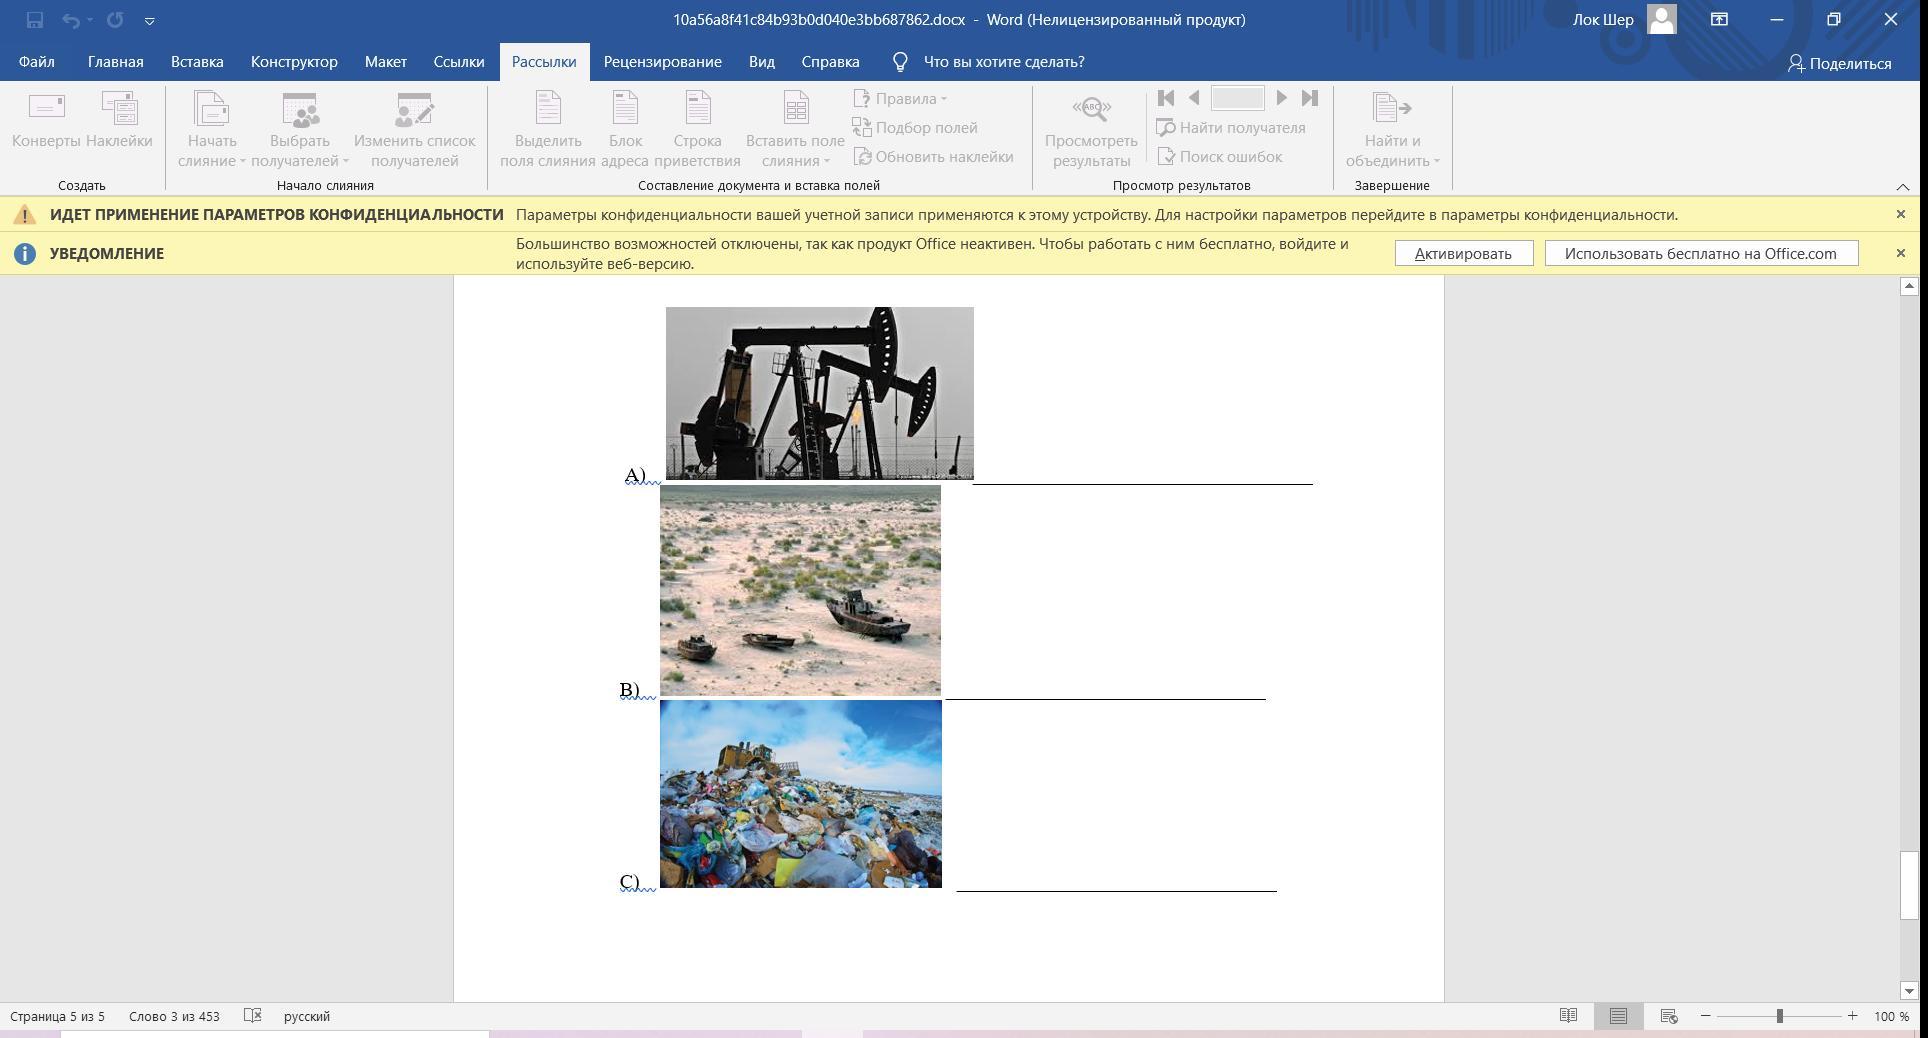Close the УВЕДОМЛЕНИЕ notification bar
The image size is (1928, 1038).
pos(1901,253)
